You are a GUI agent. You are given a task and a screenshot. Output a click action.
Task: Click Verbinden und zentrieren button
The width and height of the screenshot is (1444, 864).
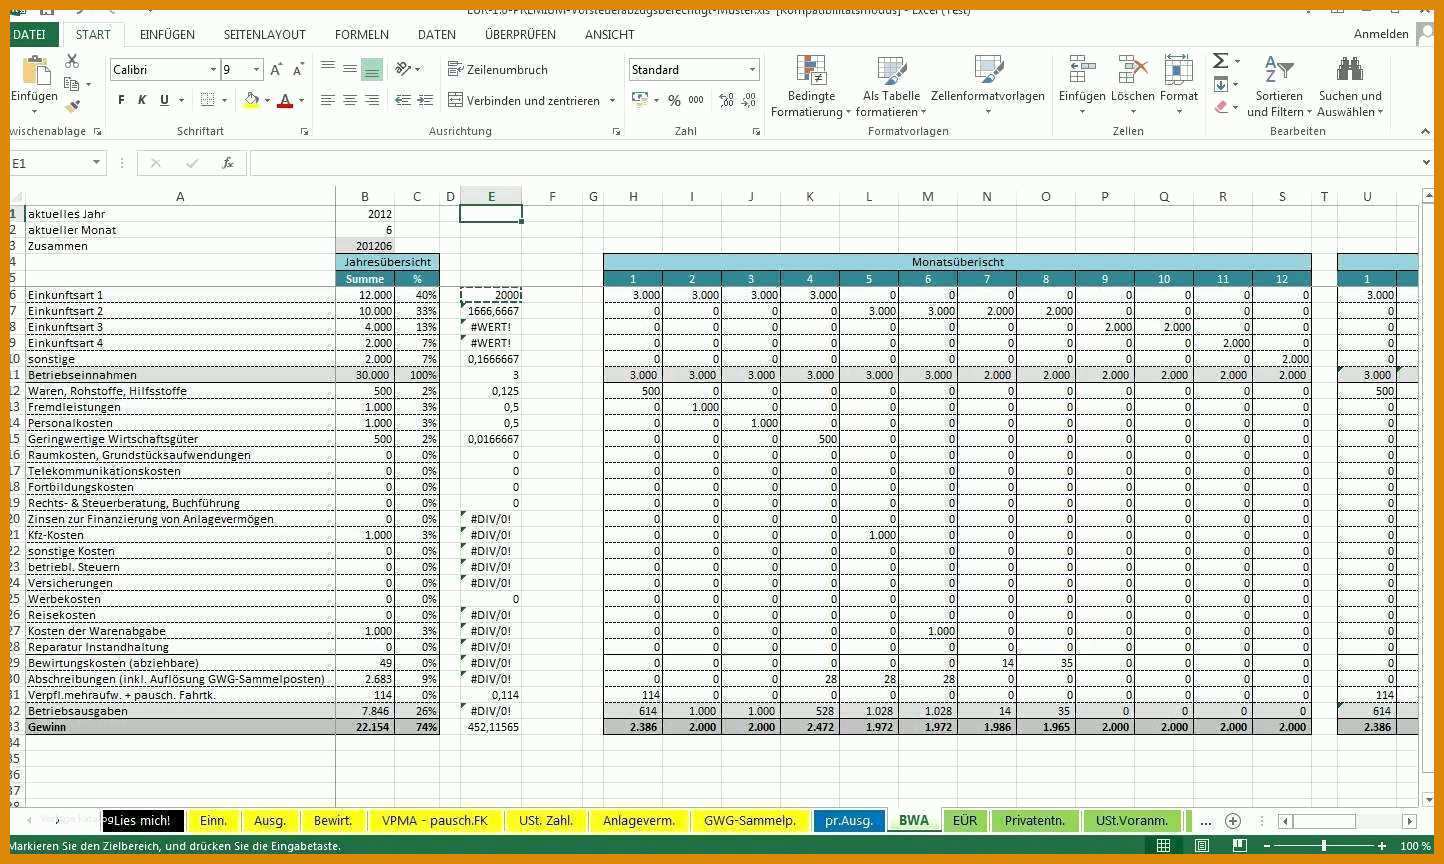pos(524,100)
